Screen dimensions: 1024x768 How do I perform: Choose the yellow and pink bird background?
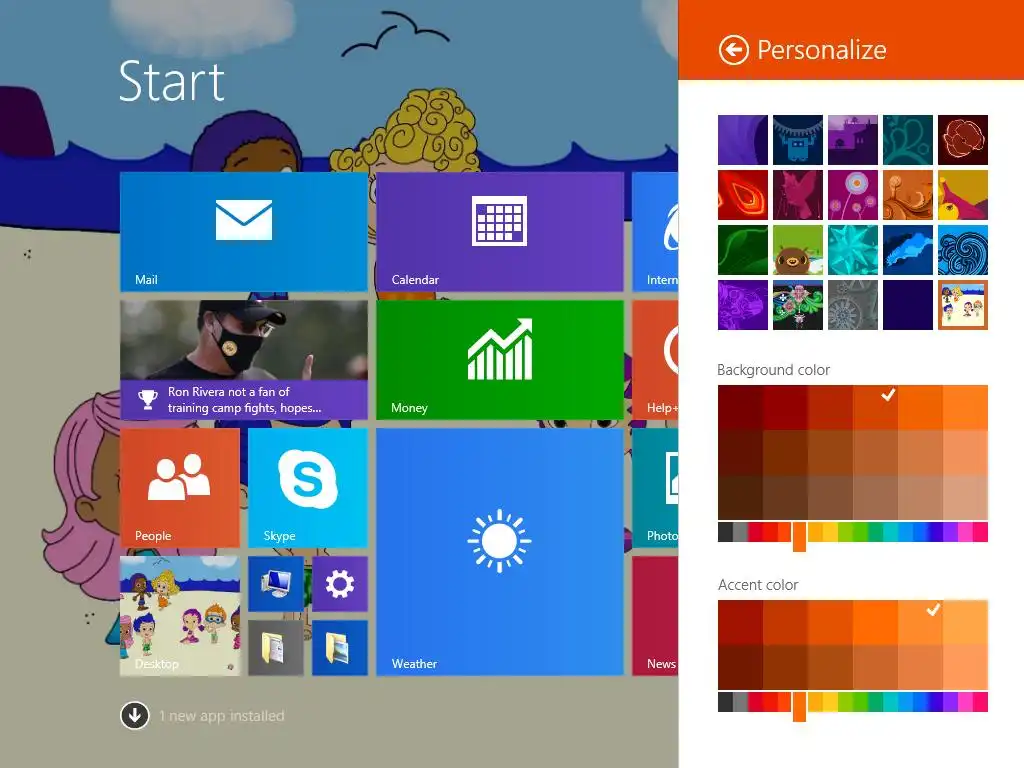pyautogui.click(x=963, y=195)
